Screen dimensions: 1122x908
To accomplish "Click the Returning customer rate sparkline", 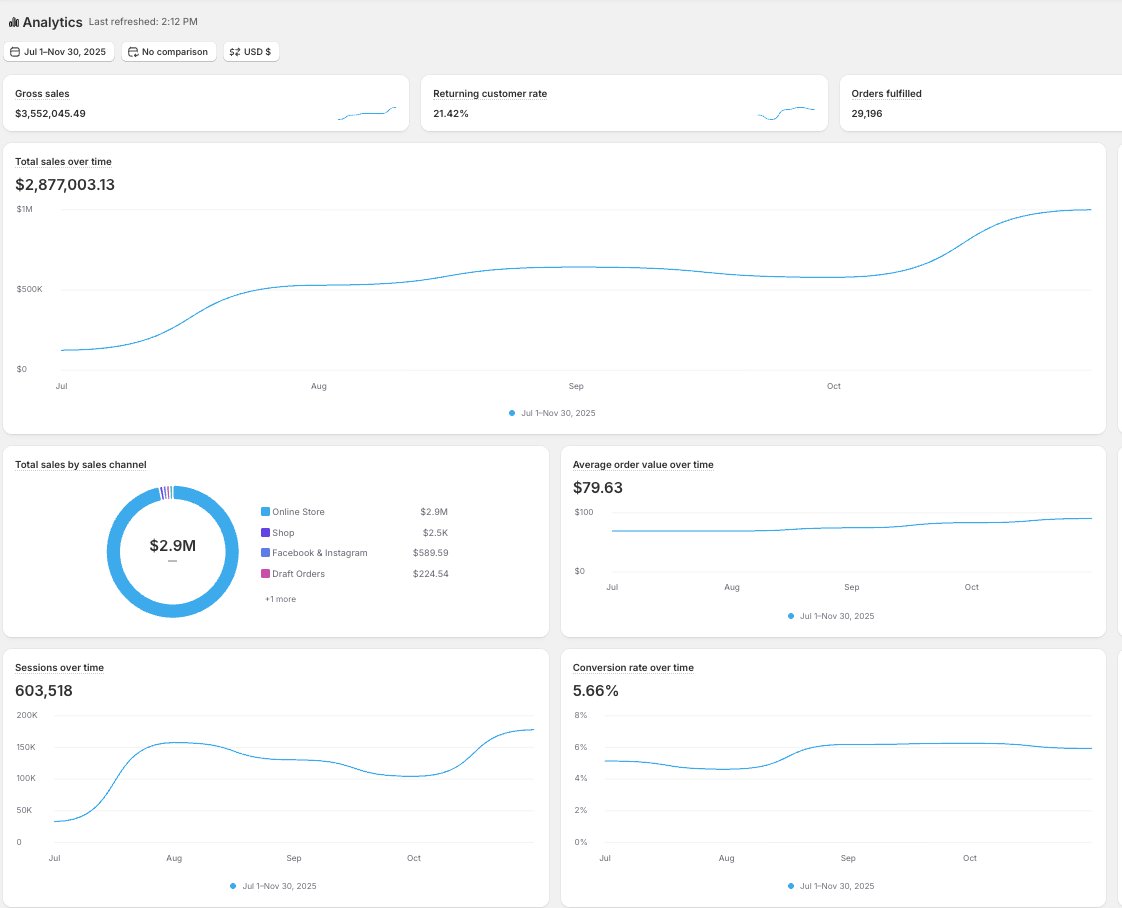I will pos(786,113).
